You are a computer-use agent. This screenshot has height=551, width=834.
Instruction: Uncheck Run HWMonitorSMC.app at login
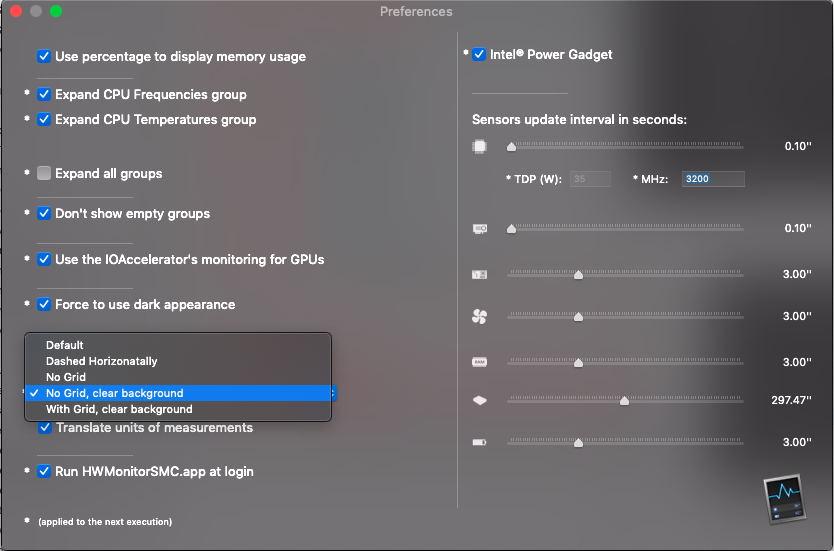(x=44, y=471)
